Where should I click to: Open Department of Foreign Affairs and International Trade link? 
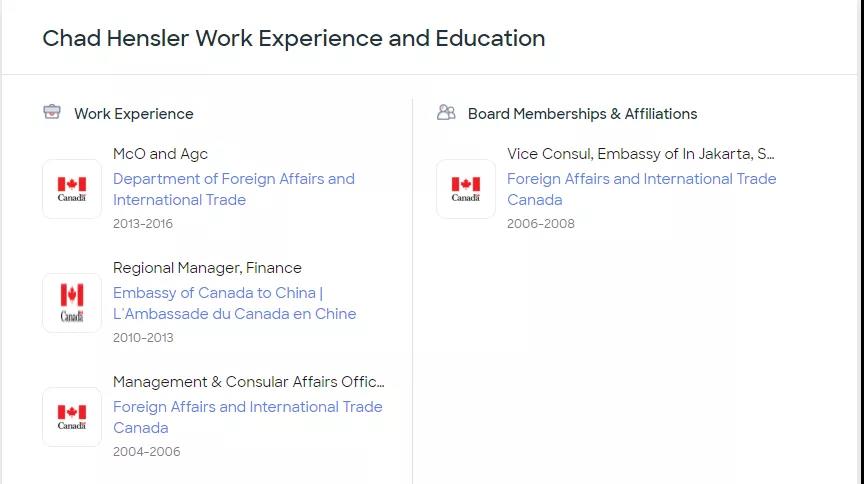(233, 189)
